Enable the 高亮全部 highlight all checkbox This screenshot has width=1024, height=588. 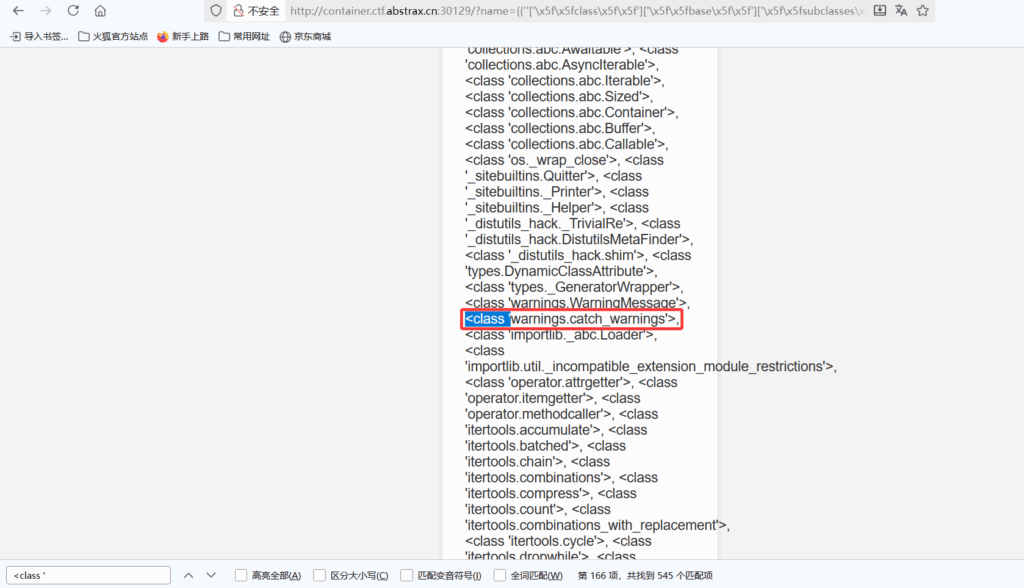click(x=241, y=575)
